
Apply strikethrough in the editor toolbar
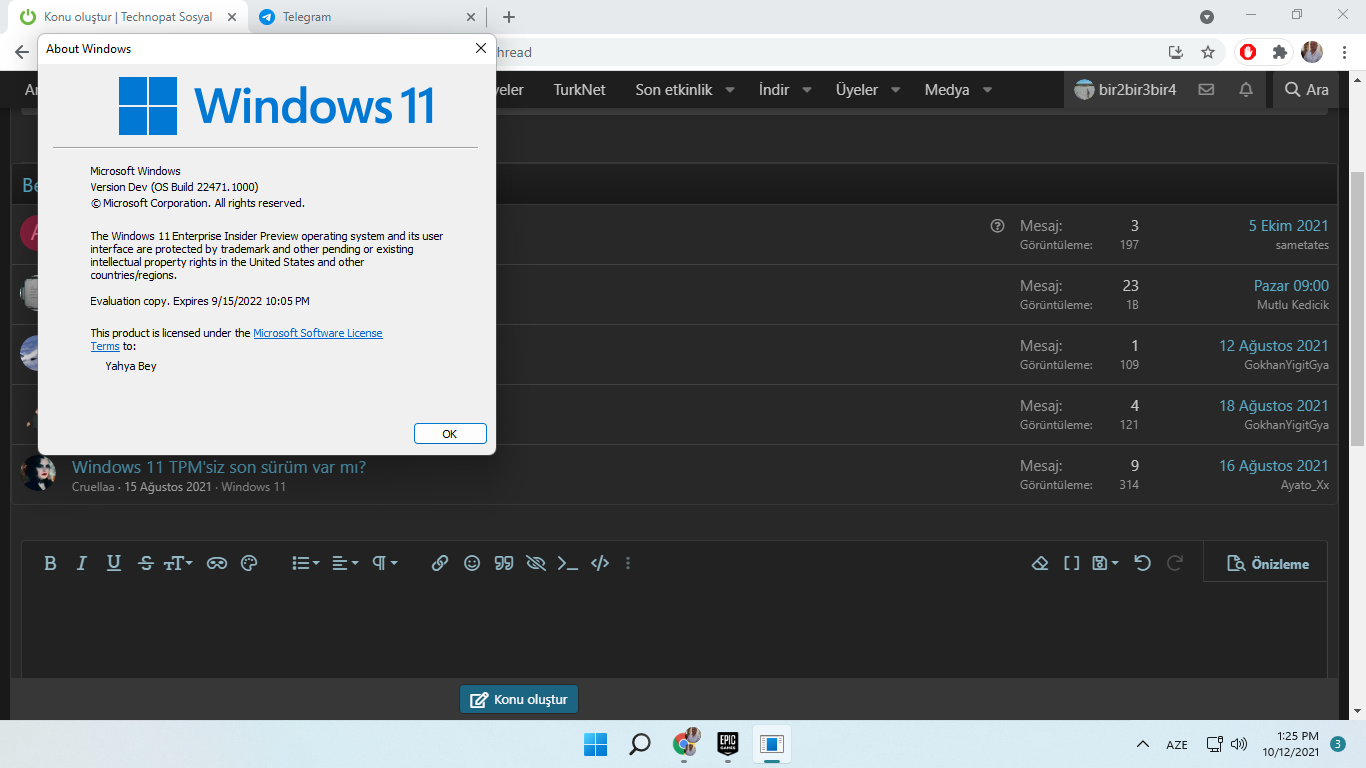pos(146,563)
